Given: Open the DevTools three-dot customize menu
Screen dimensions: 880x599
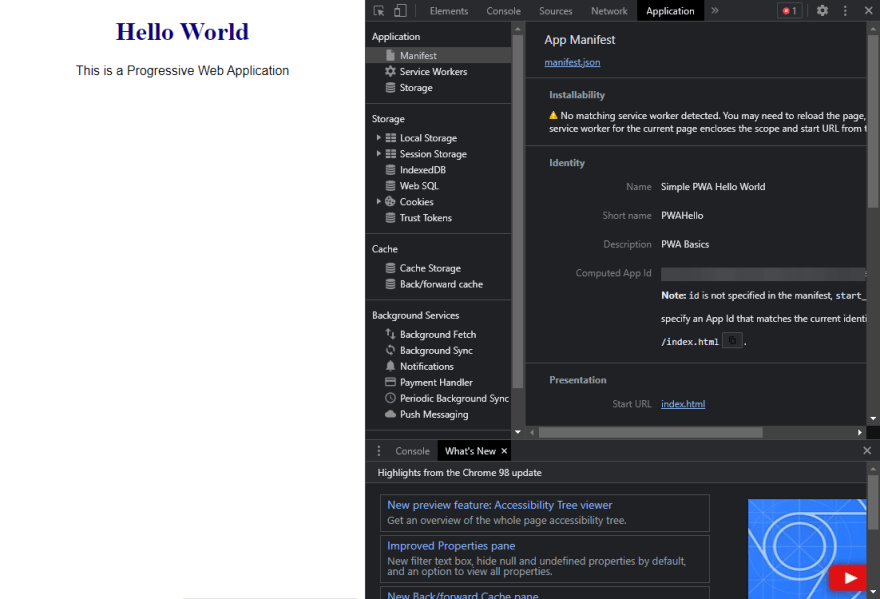Looking at the screenshot, I should [845, 11].
